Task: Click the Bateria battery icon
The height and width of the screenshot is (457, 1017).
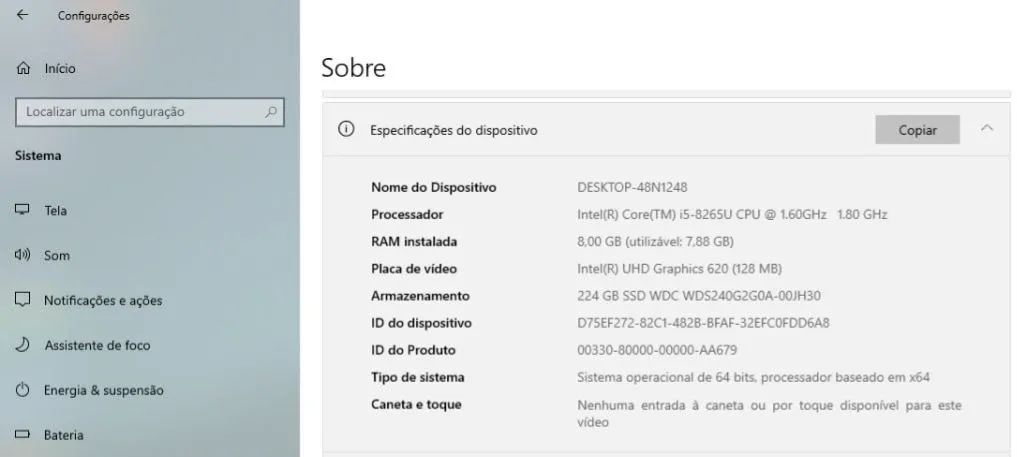Action: [23, 434]
